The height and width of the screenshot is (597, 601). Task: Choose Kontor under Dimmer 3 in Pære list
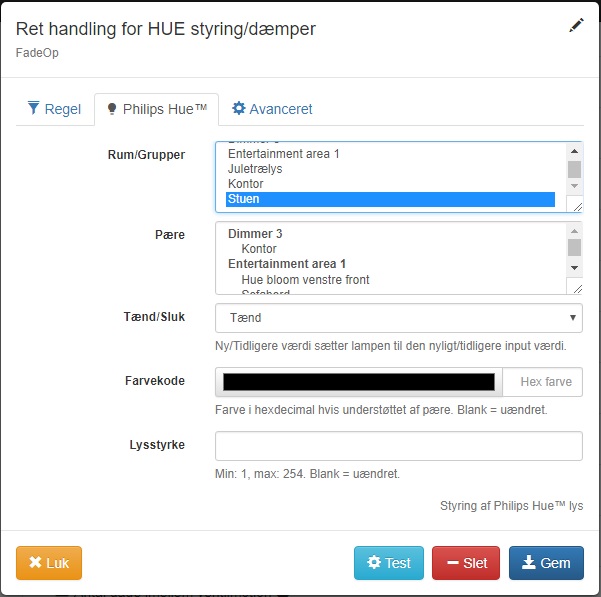click(259, 249)
